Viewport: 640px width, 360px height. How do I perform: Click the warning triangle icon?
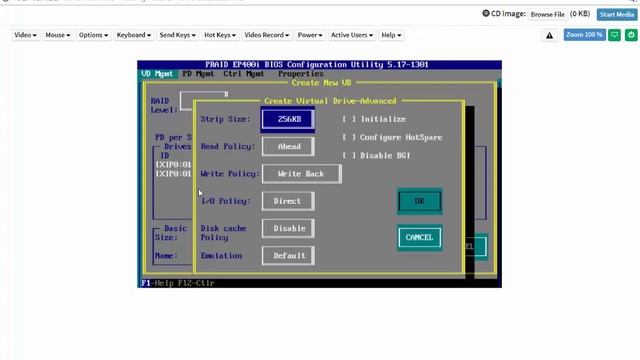coord(549,36)
